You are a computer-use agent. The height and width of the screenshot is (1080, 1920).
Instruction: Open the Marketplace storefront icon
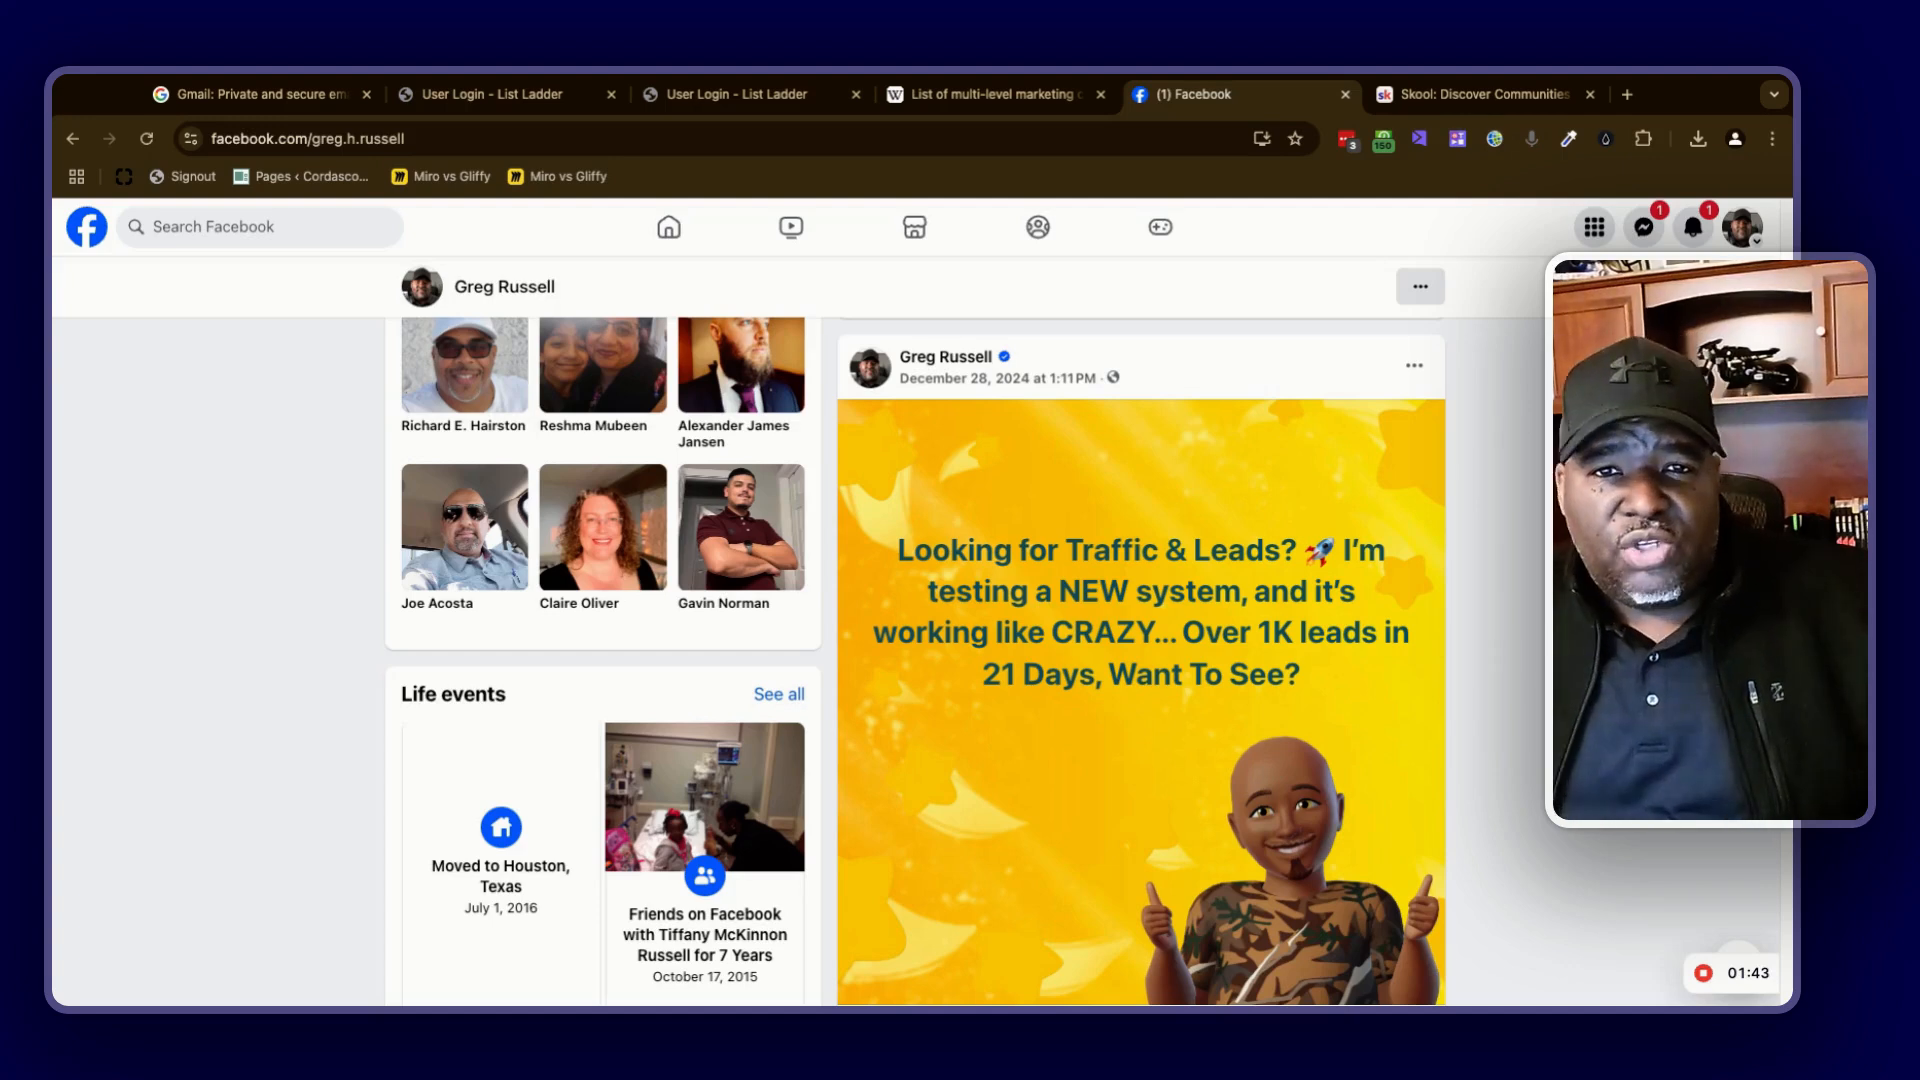point(914,227)
